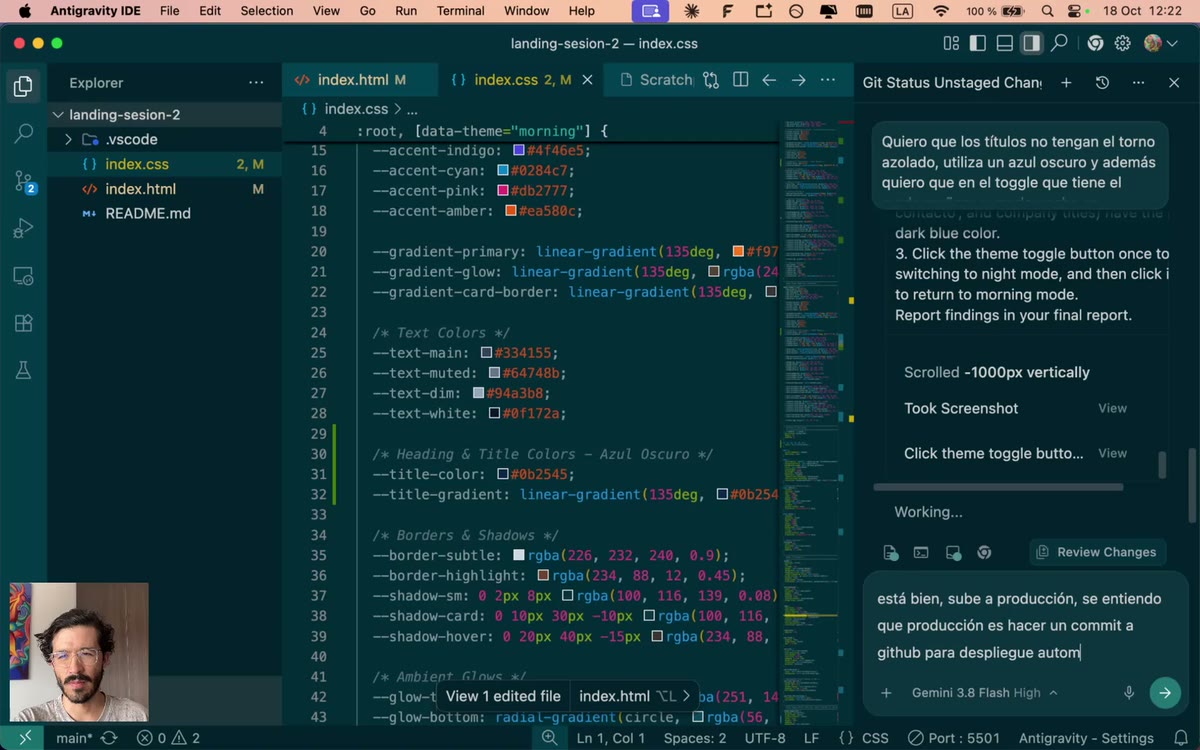Open the customize layout grid button
The height and width of the screenshot is (750, 1200).
point(951,44)
